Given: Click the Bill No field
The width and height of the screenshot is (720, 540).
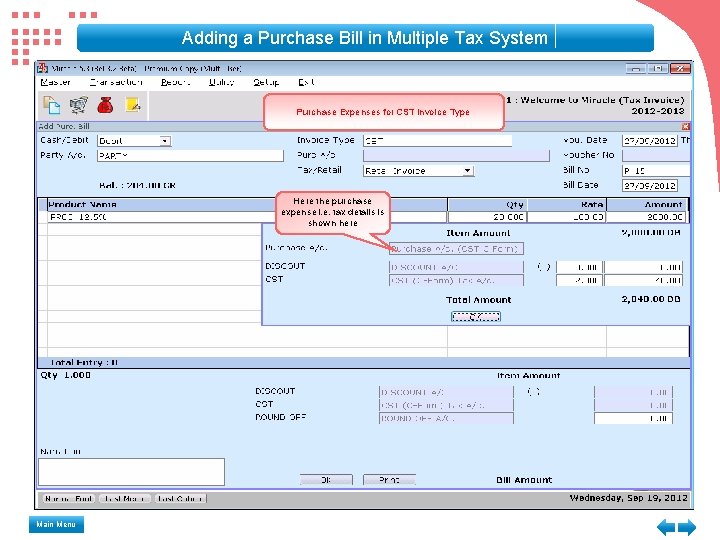Looking at the screenshot, I should point(656,171).
